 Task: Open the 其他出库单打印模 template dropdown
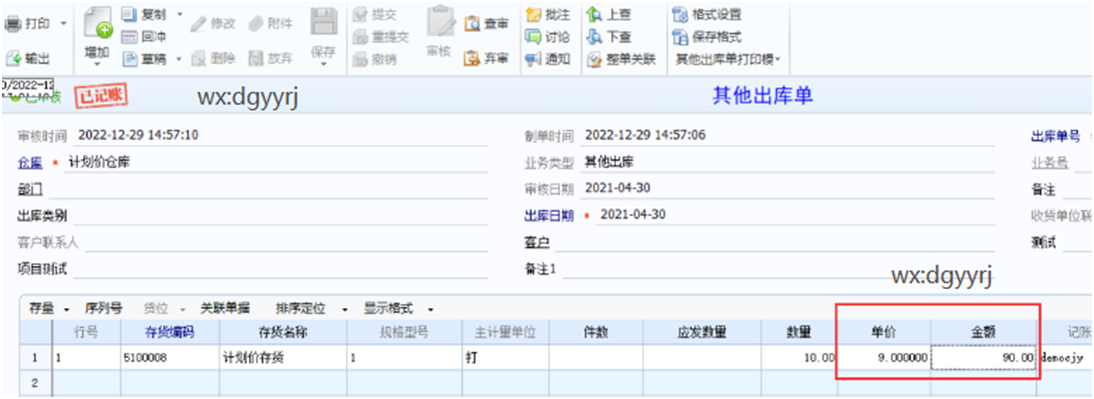728,59
